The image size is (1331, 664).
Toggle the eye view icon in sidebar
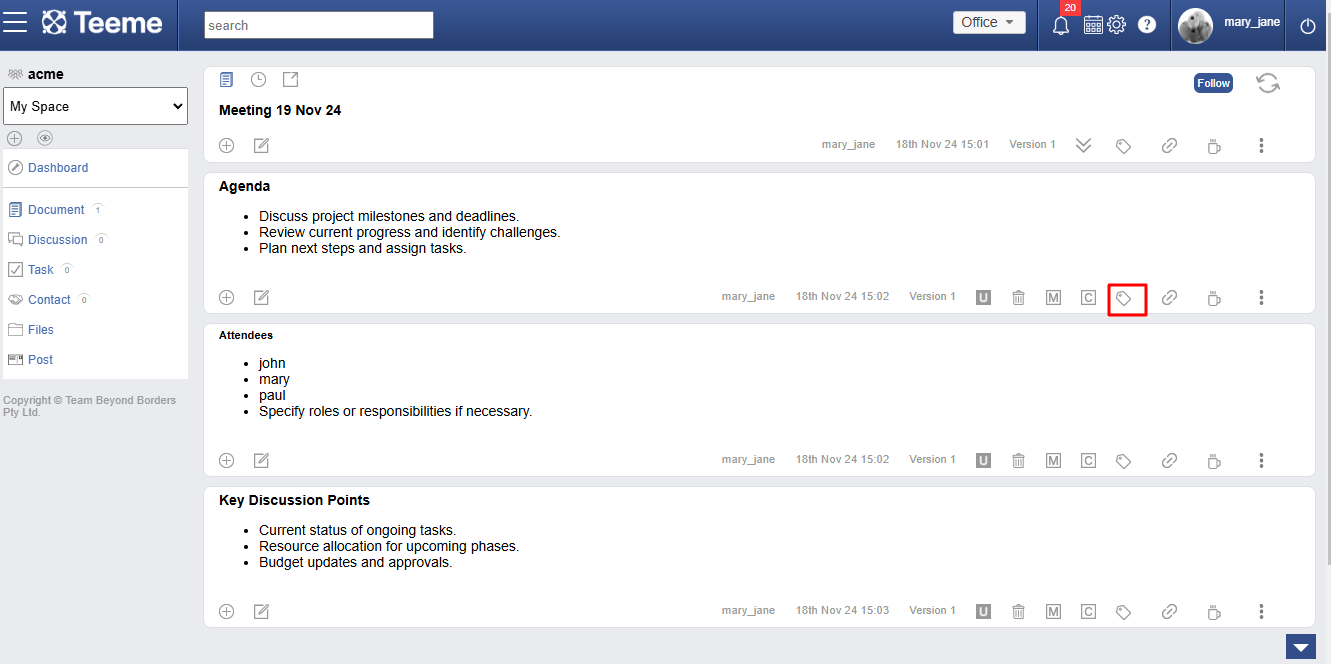[45, 138]
